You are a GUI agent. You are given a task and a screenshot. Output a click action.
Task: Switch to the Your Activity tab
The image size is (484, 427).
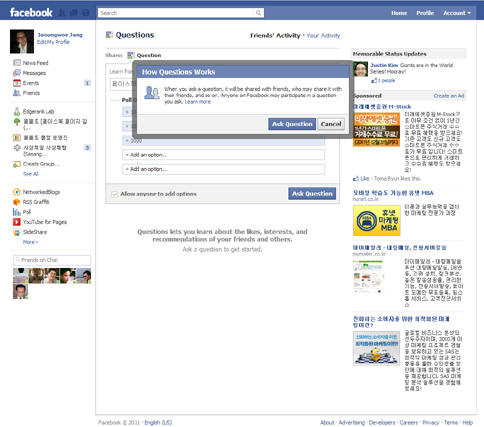pos(323,35)
